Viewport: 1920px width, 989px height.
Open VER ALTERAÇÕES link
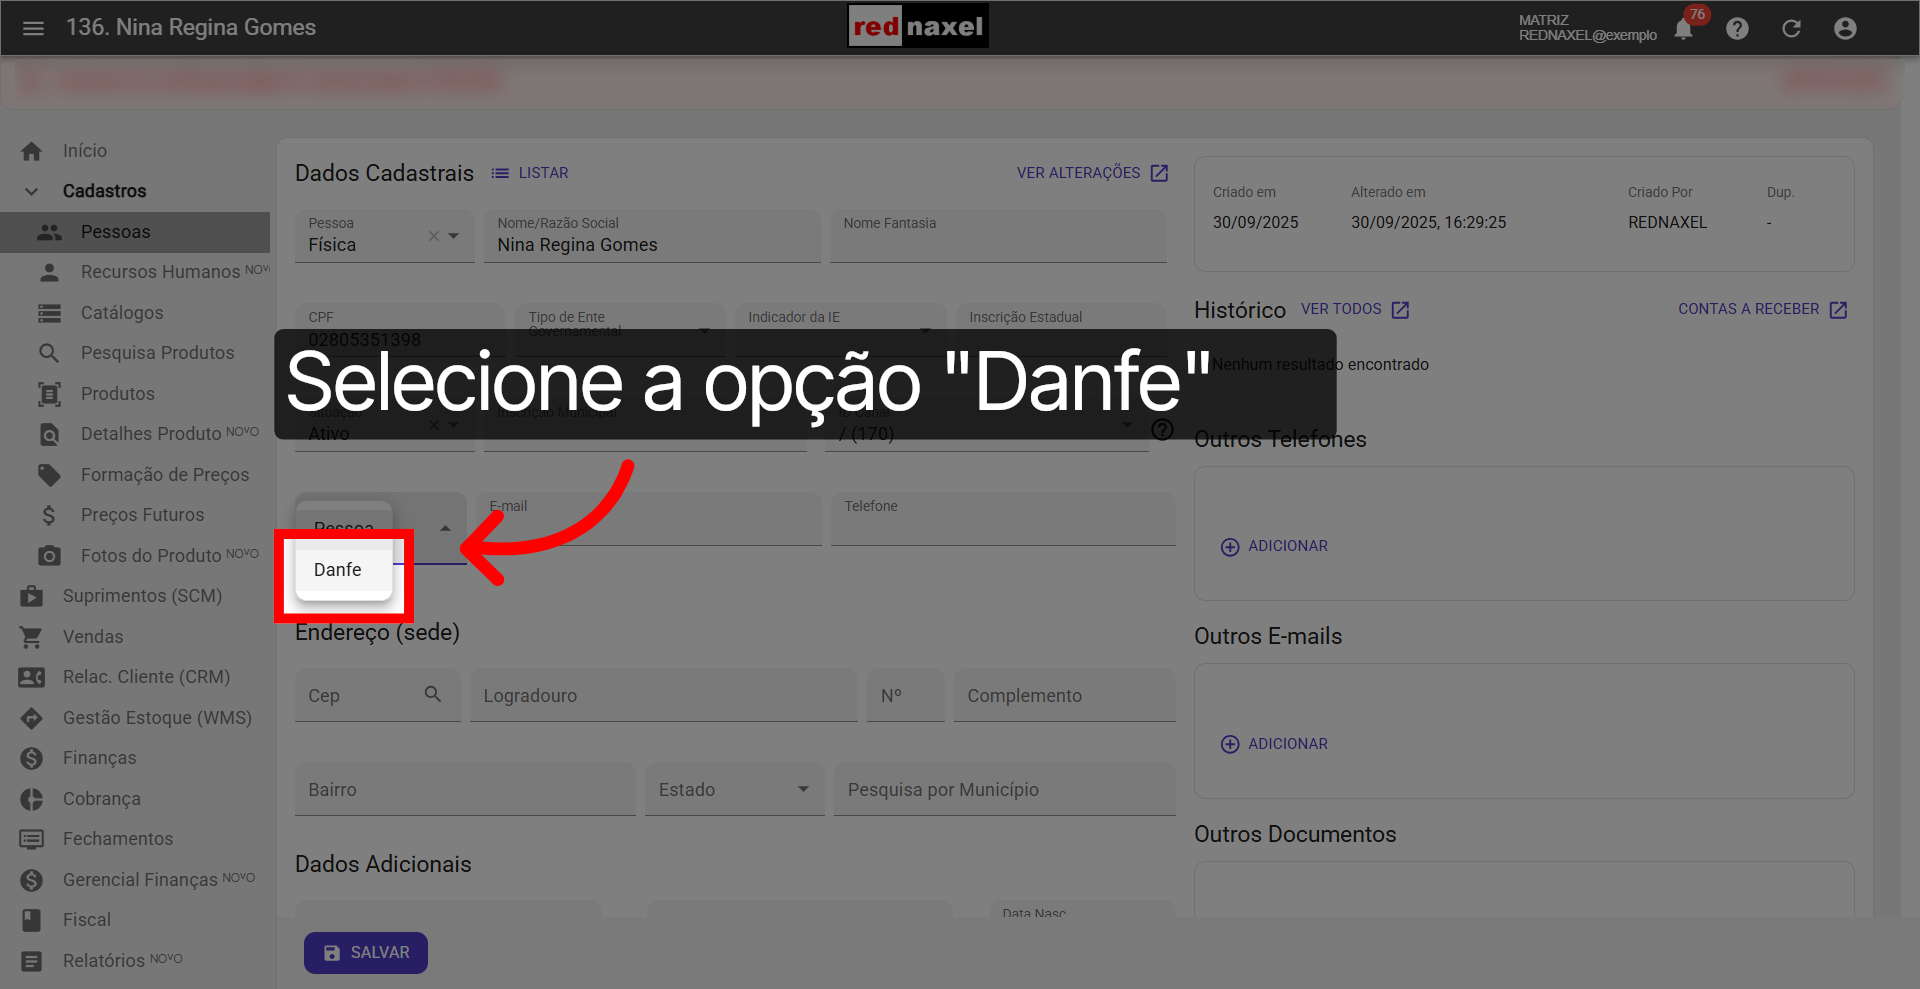[1078, 172]
